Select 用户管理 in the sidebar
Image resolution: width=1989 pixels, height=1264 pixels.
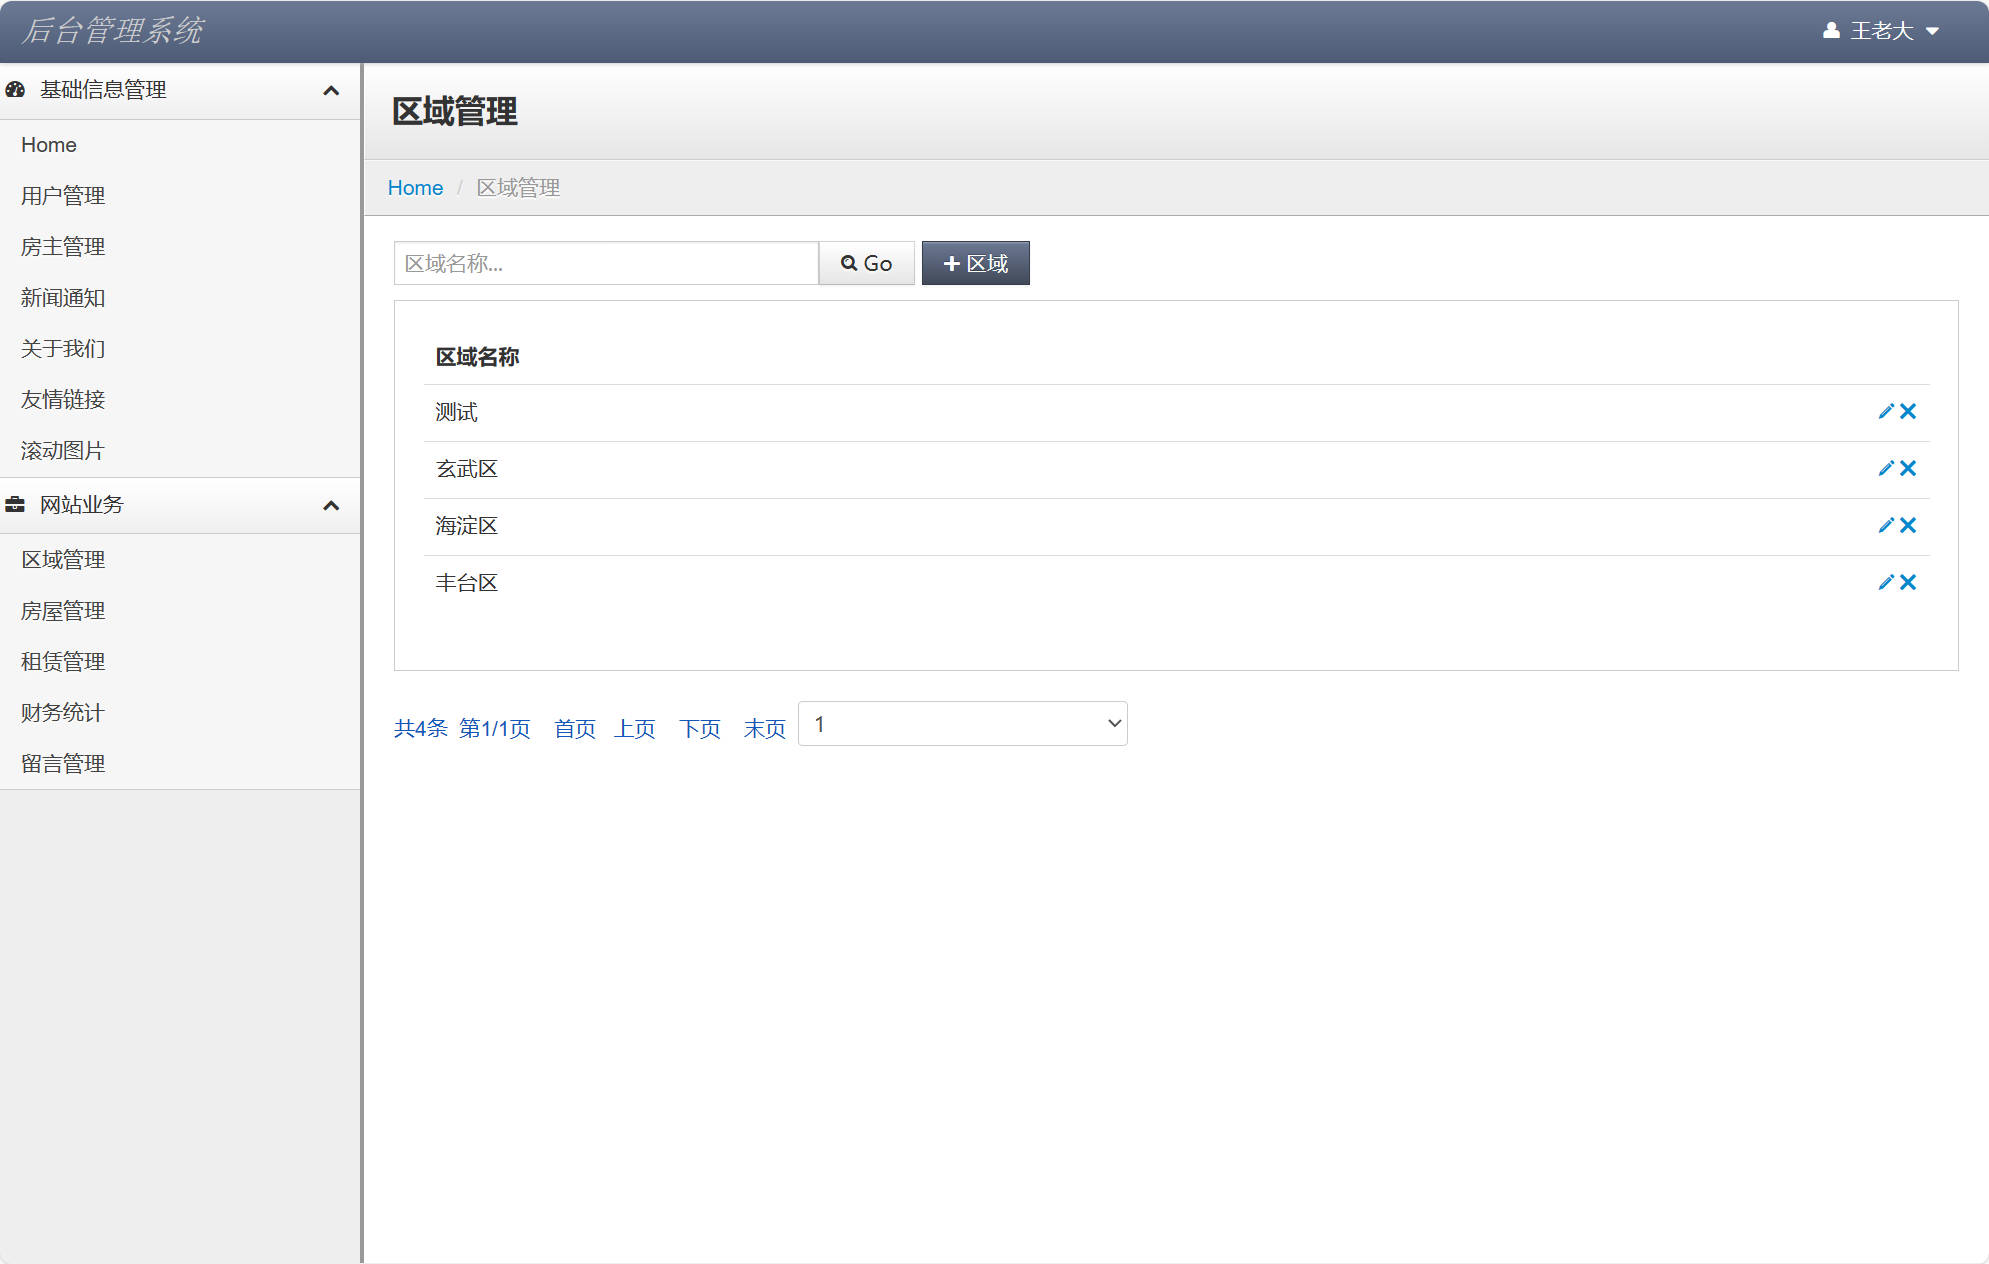pos(62,196)
